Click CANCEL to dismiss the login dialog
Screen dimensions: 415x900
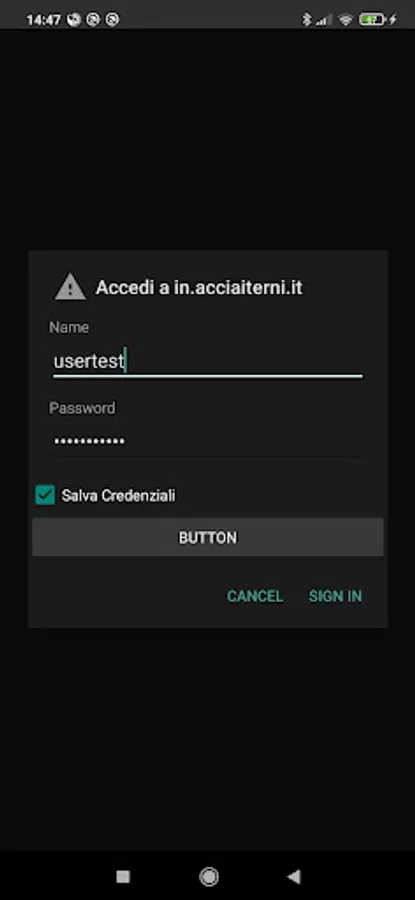tap(255, 596)
